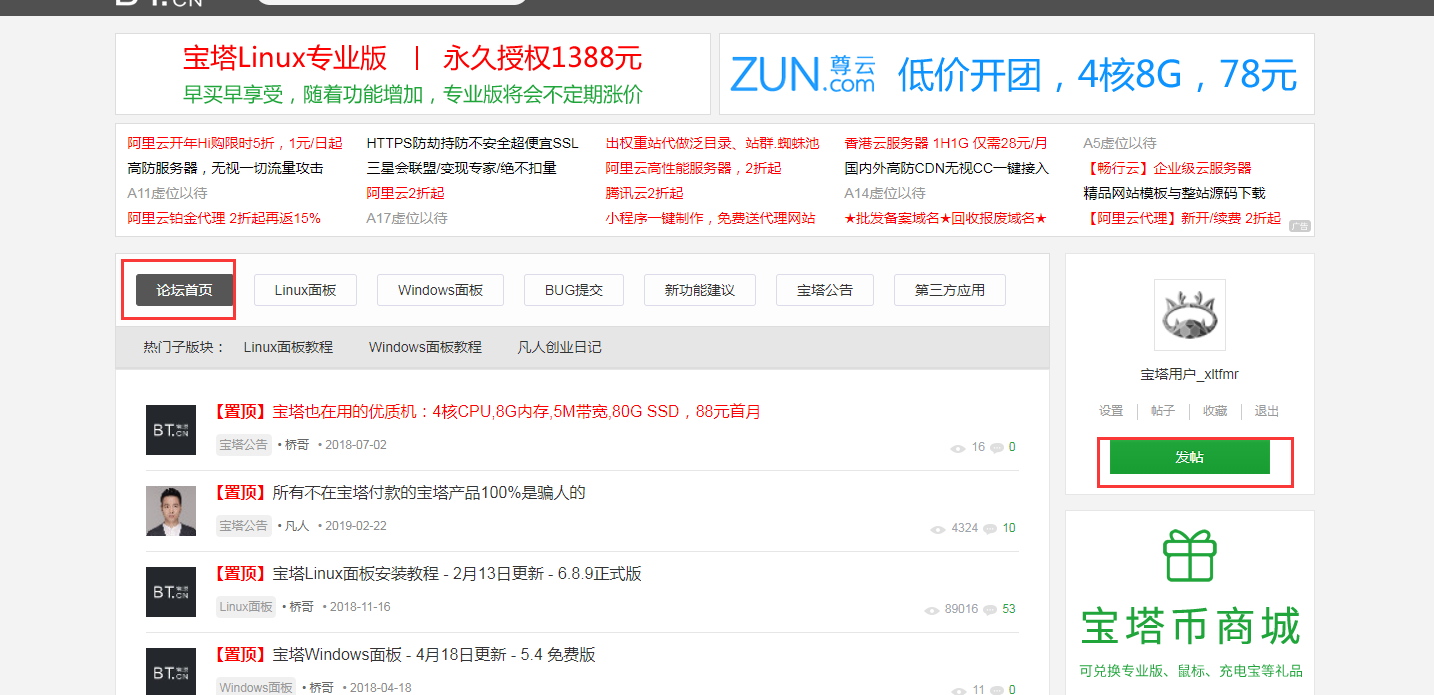Open 凡人创业日记 sub-forum link

pos(559,347)
